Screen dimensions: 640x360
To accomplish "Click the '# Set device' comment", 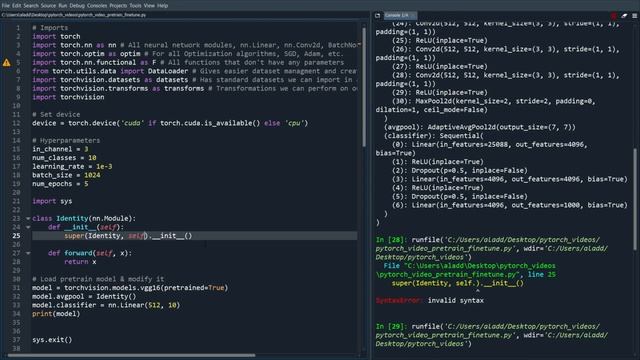I will 56,114.
